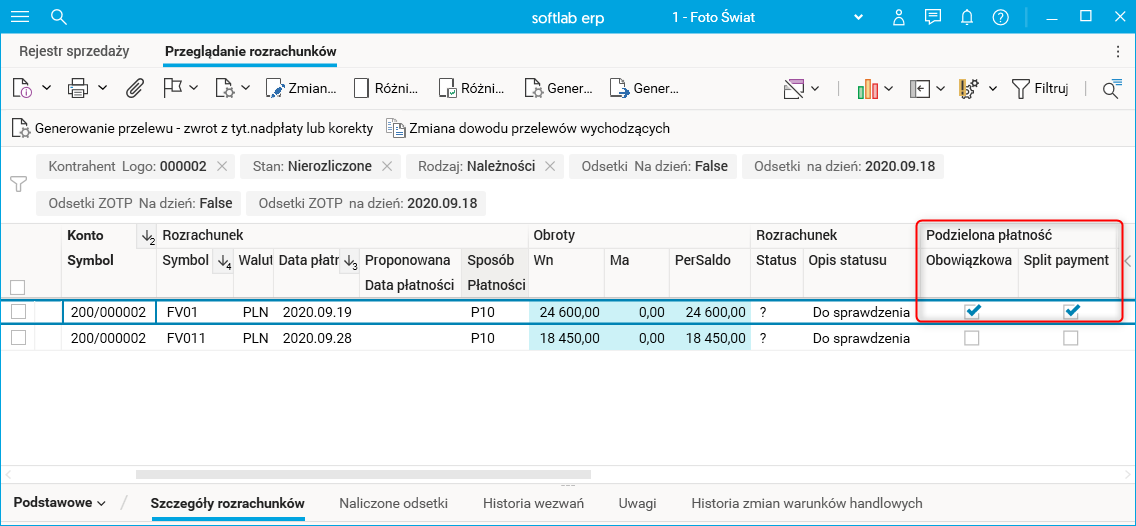
Task: Click the Zmian... toolbar button
Action: coord(301,88)
